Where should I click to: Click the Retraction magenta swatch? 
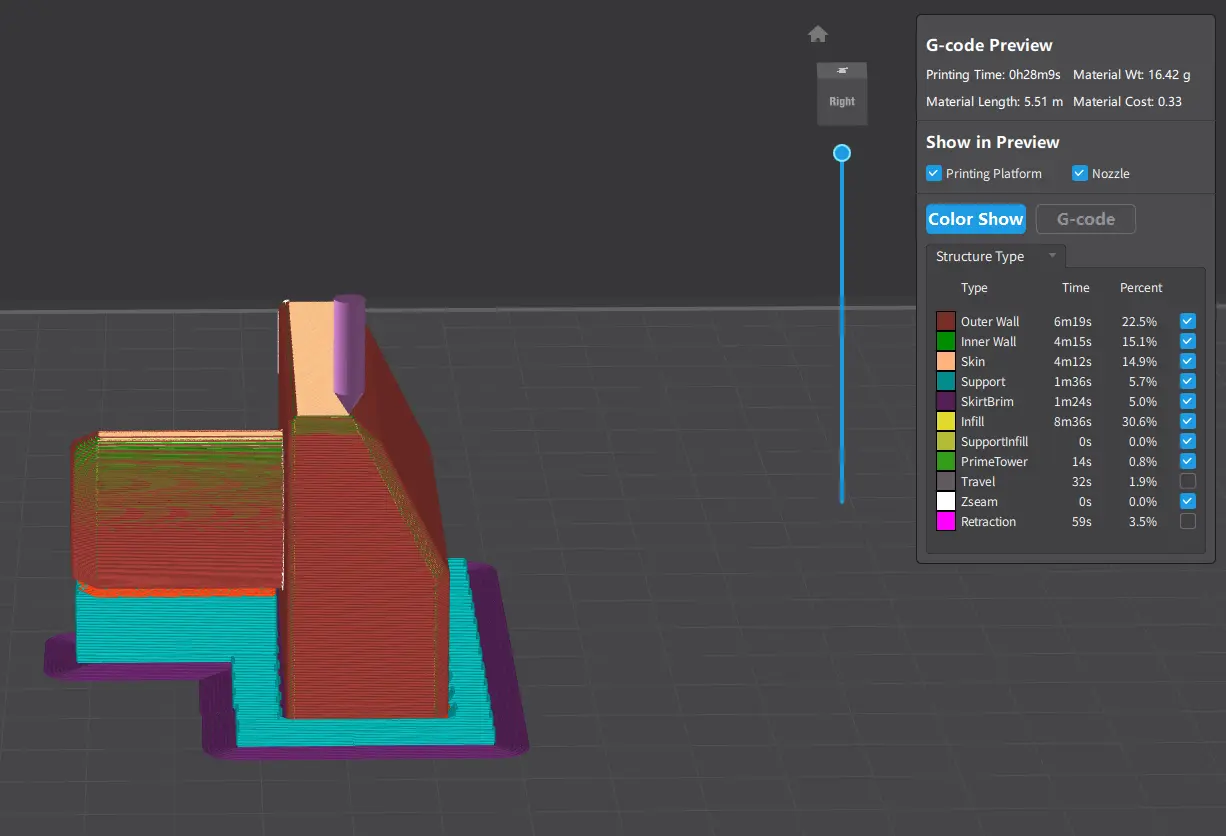(946, 521)
